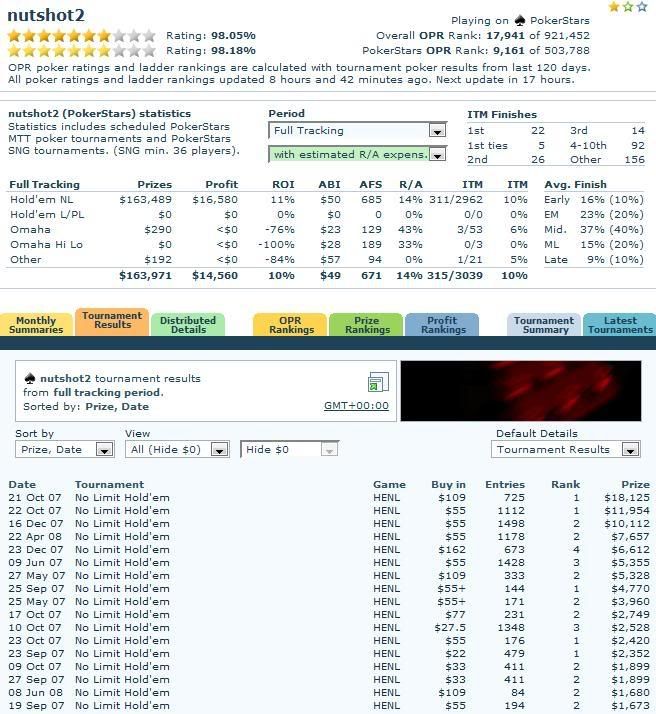Click the first row star rating bar
Image resolution: width=656 pixels, height=714 pixels.
point(82,36)
